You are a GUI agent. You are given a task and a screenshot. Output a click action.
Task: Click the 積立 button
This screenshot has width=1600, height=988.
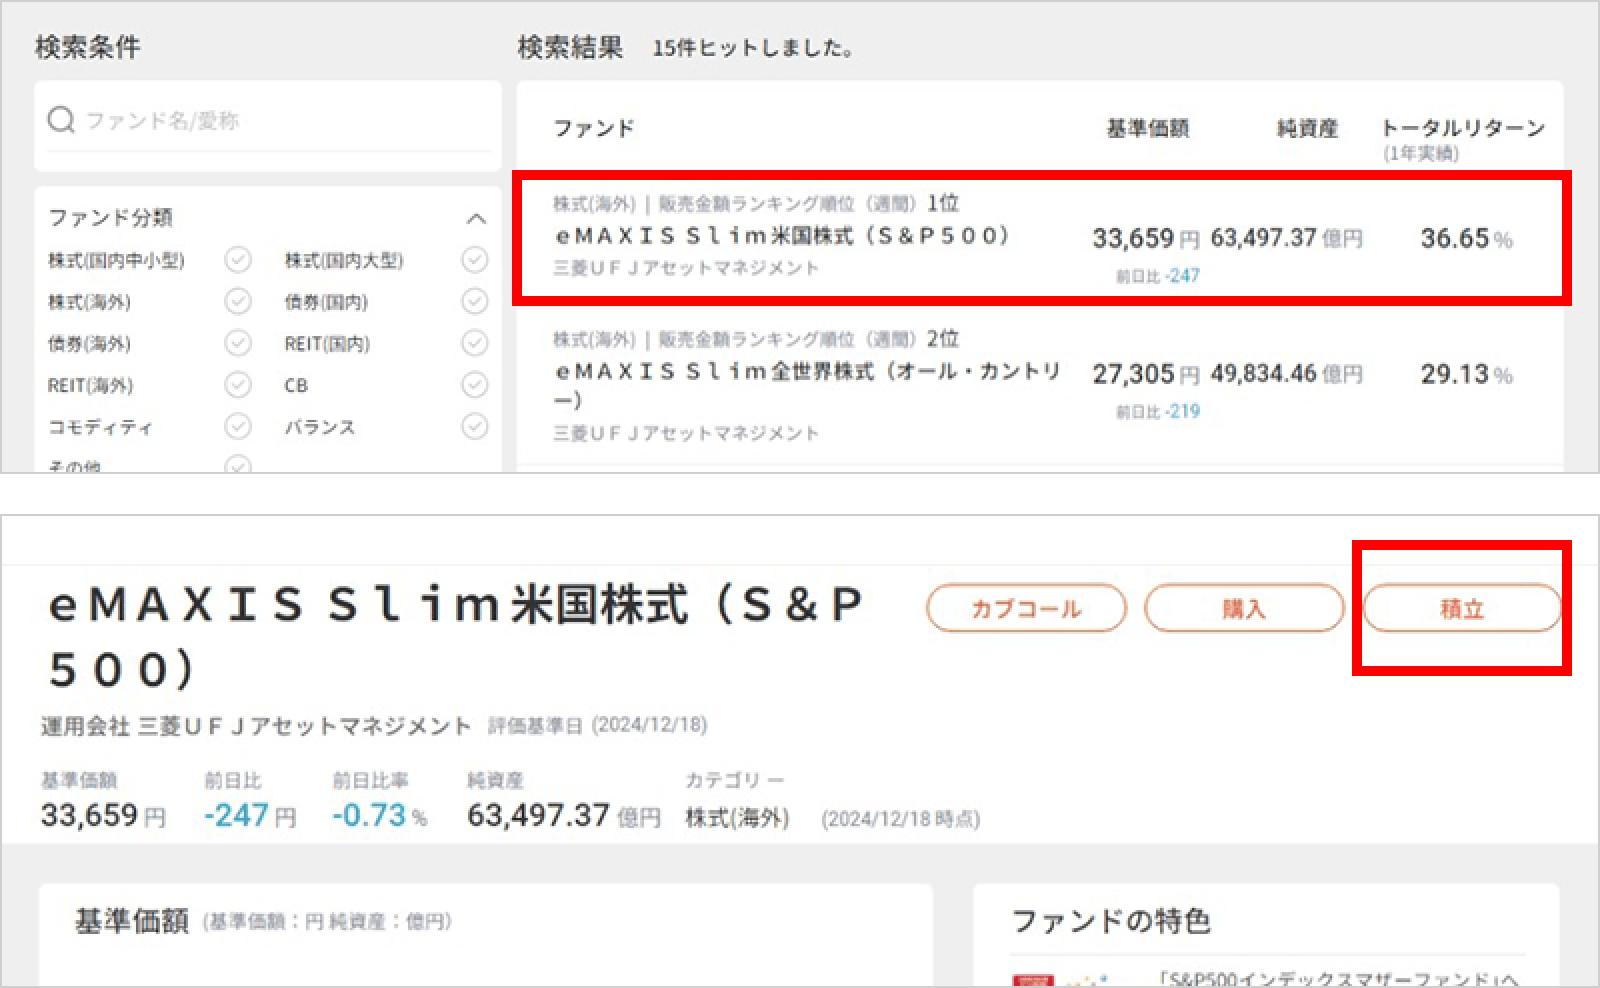point(1461,609)
